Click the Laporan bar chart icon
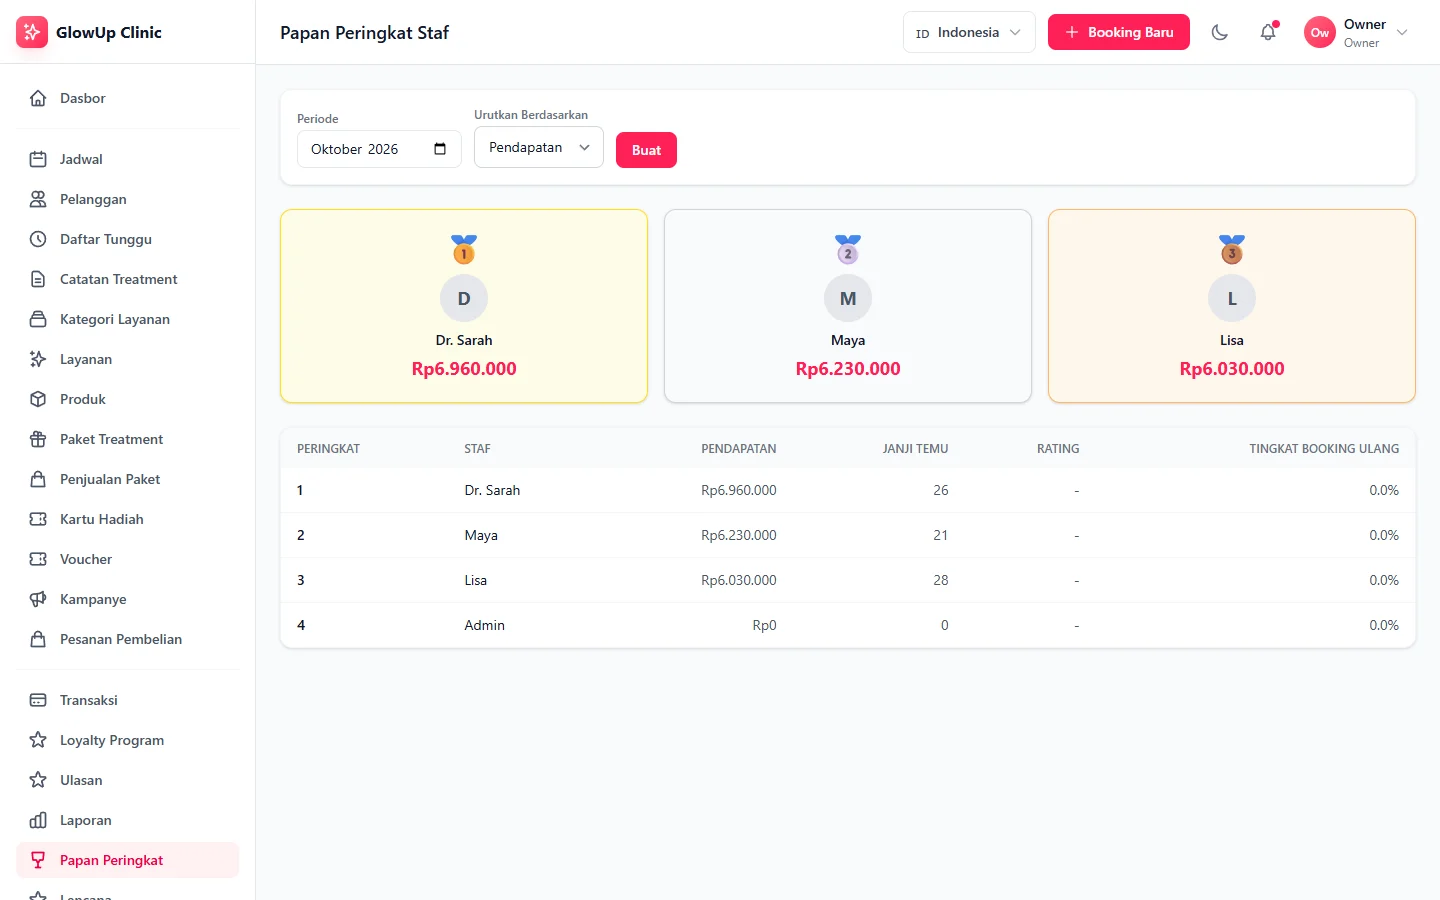This screenshot has height=900, width=1440. 38,820
